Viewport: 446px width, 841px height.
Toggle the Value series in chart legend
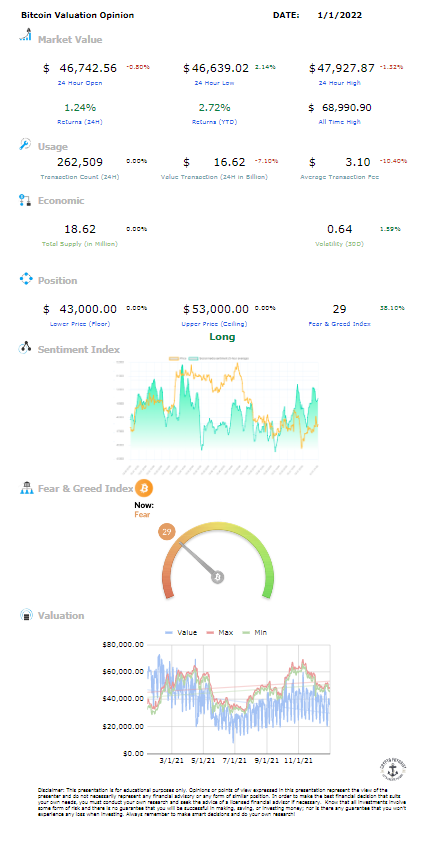coord(181,632)
